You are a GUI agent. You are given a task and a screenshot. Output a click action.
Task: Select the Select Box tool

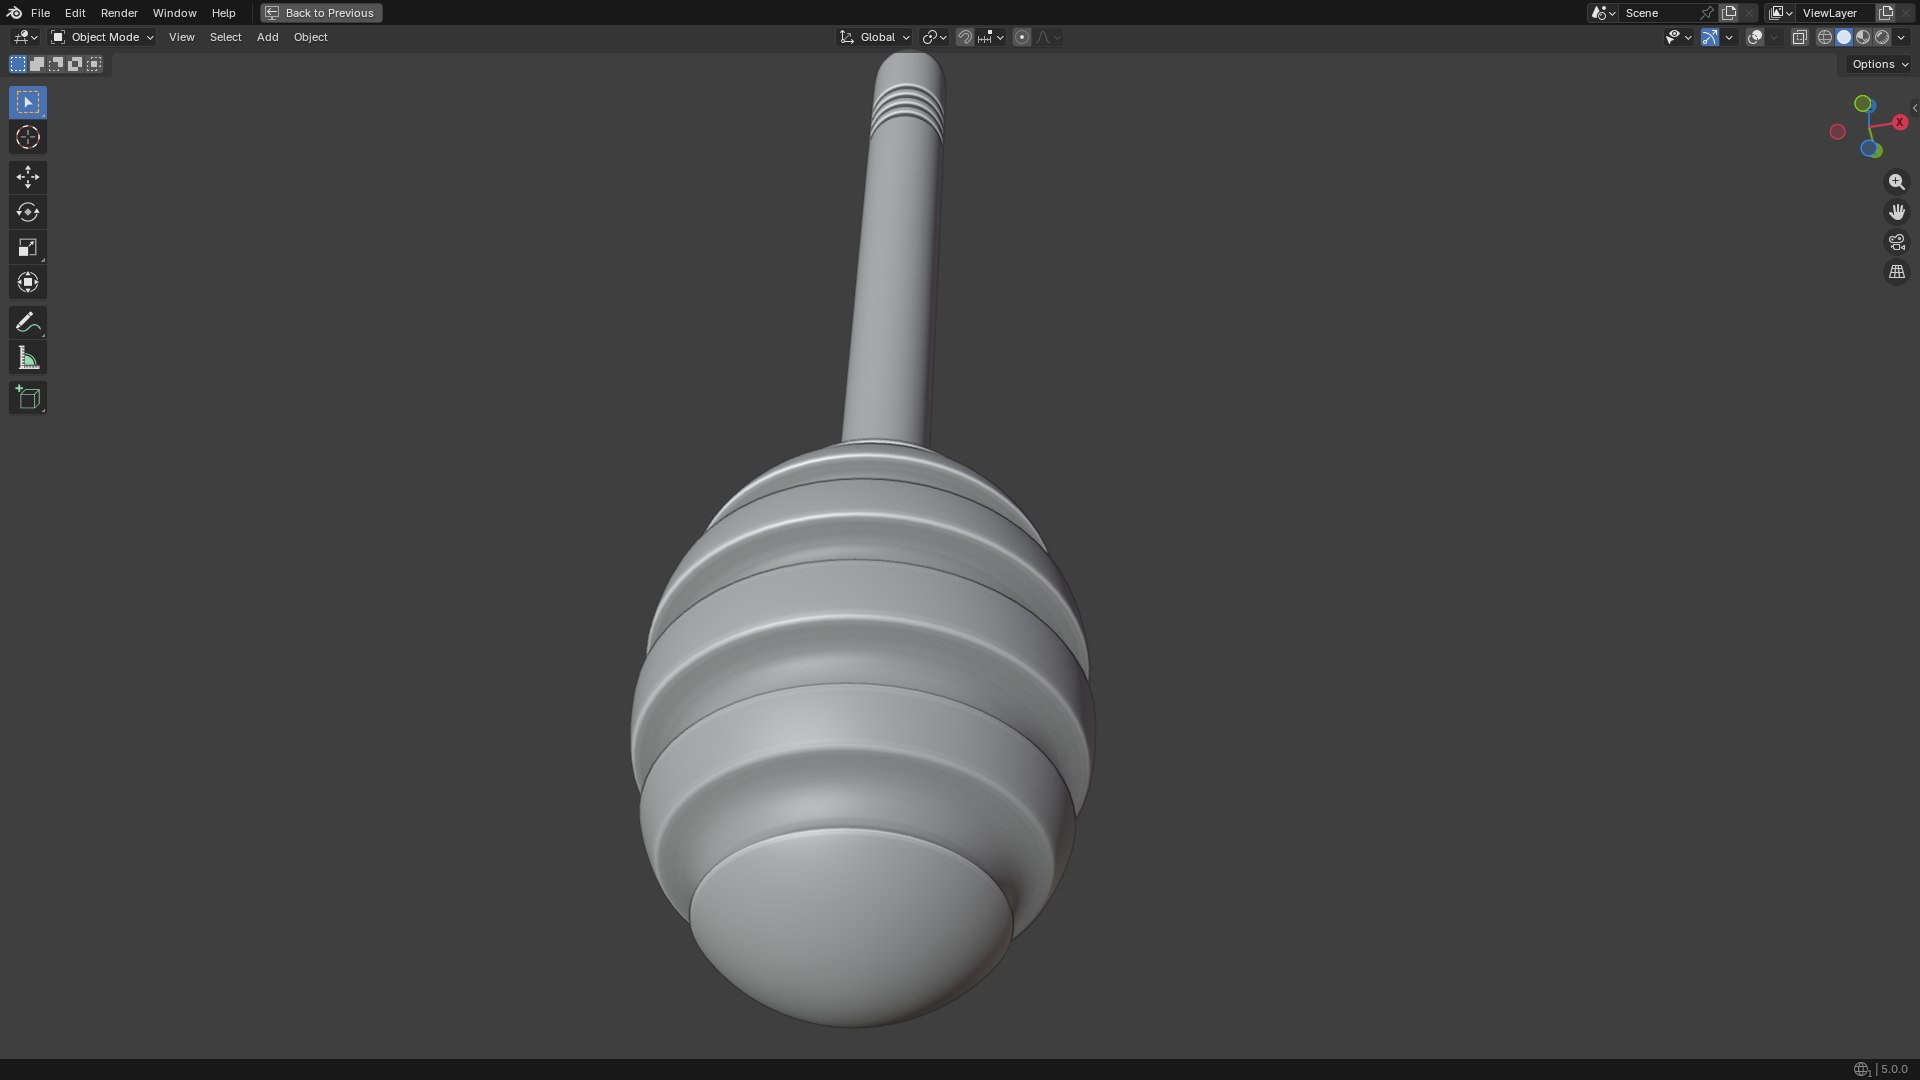[x=28, y=102]
